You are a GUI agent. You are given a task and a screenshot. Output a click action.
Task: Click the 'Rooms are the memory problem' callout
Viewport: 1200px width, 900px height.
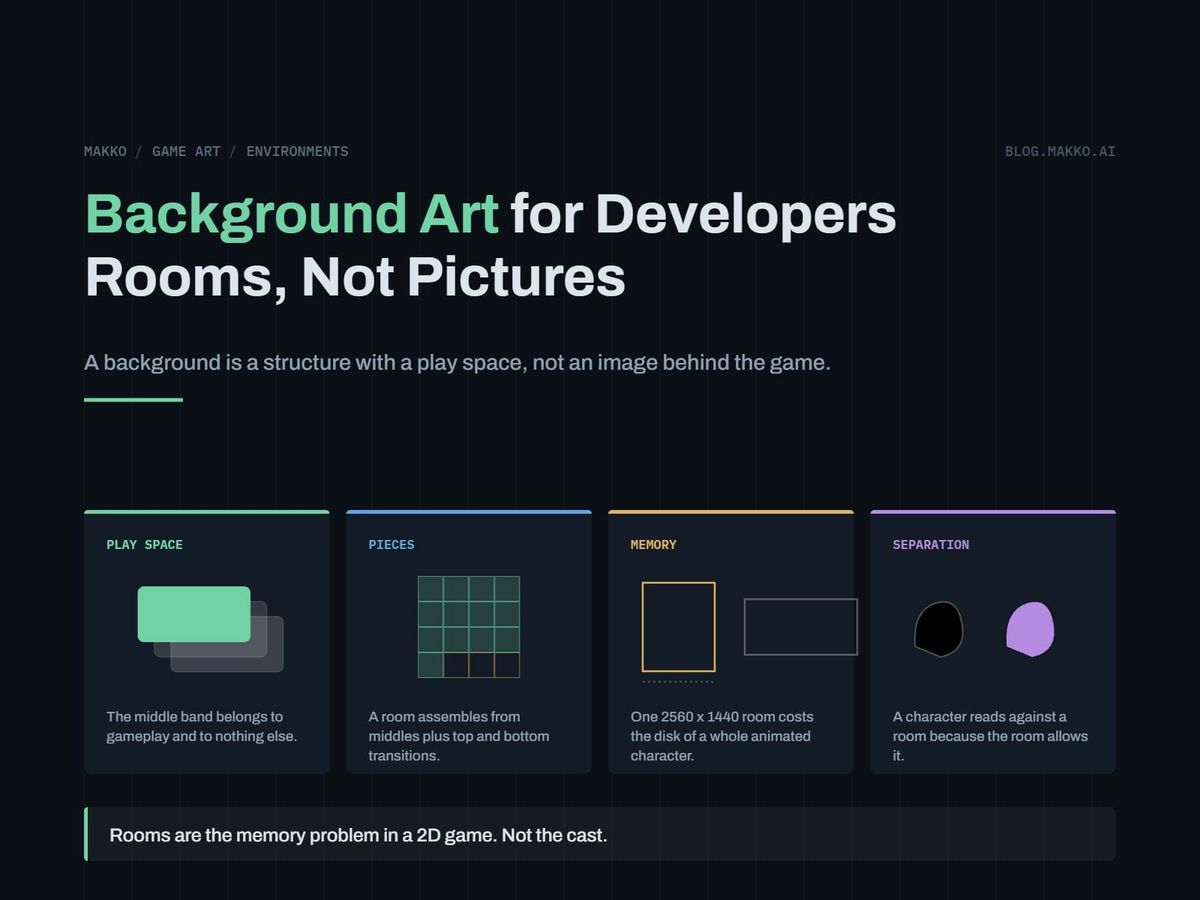(600, 834)
